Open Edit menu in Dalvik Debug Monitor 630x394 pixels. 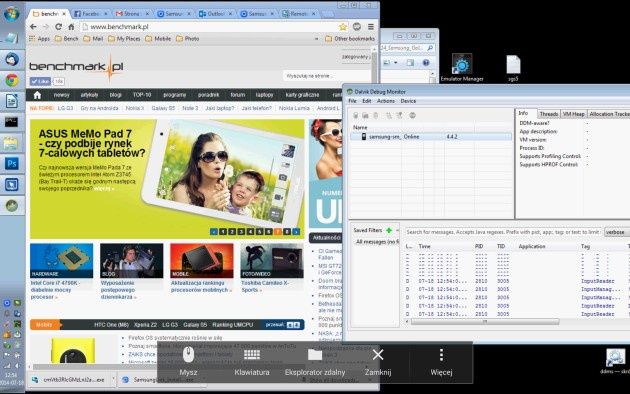[367, 101]
